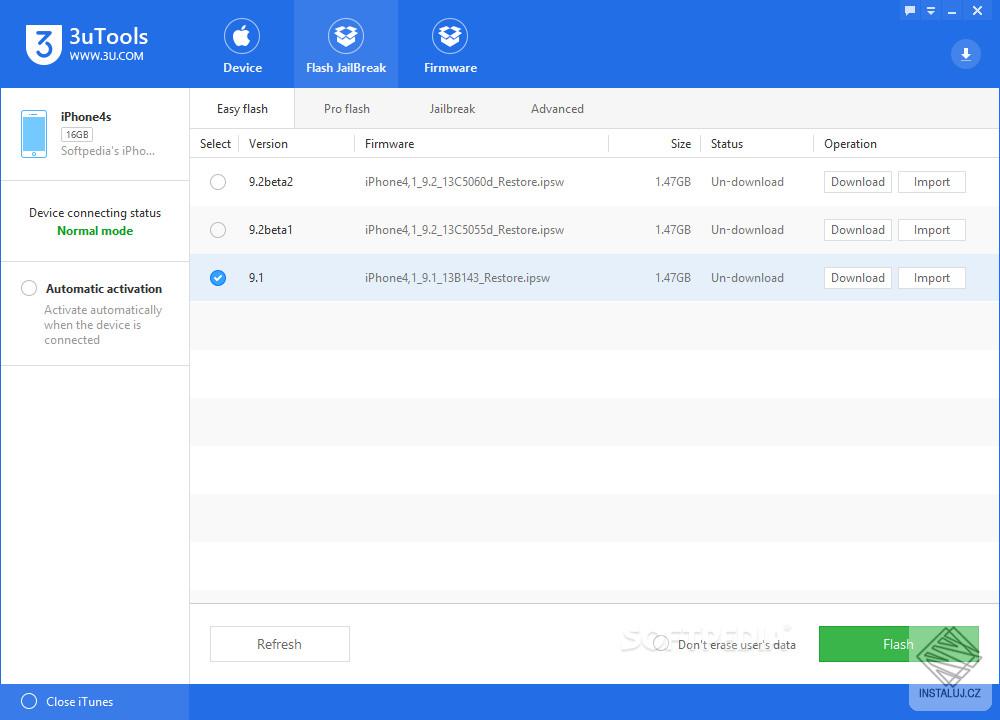Click the iPhone4,1_9.2_13C5055d_Restore.ipsw firmware name

click(464, 230)
